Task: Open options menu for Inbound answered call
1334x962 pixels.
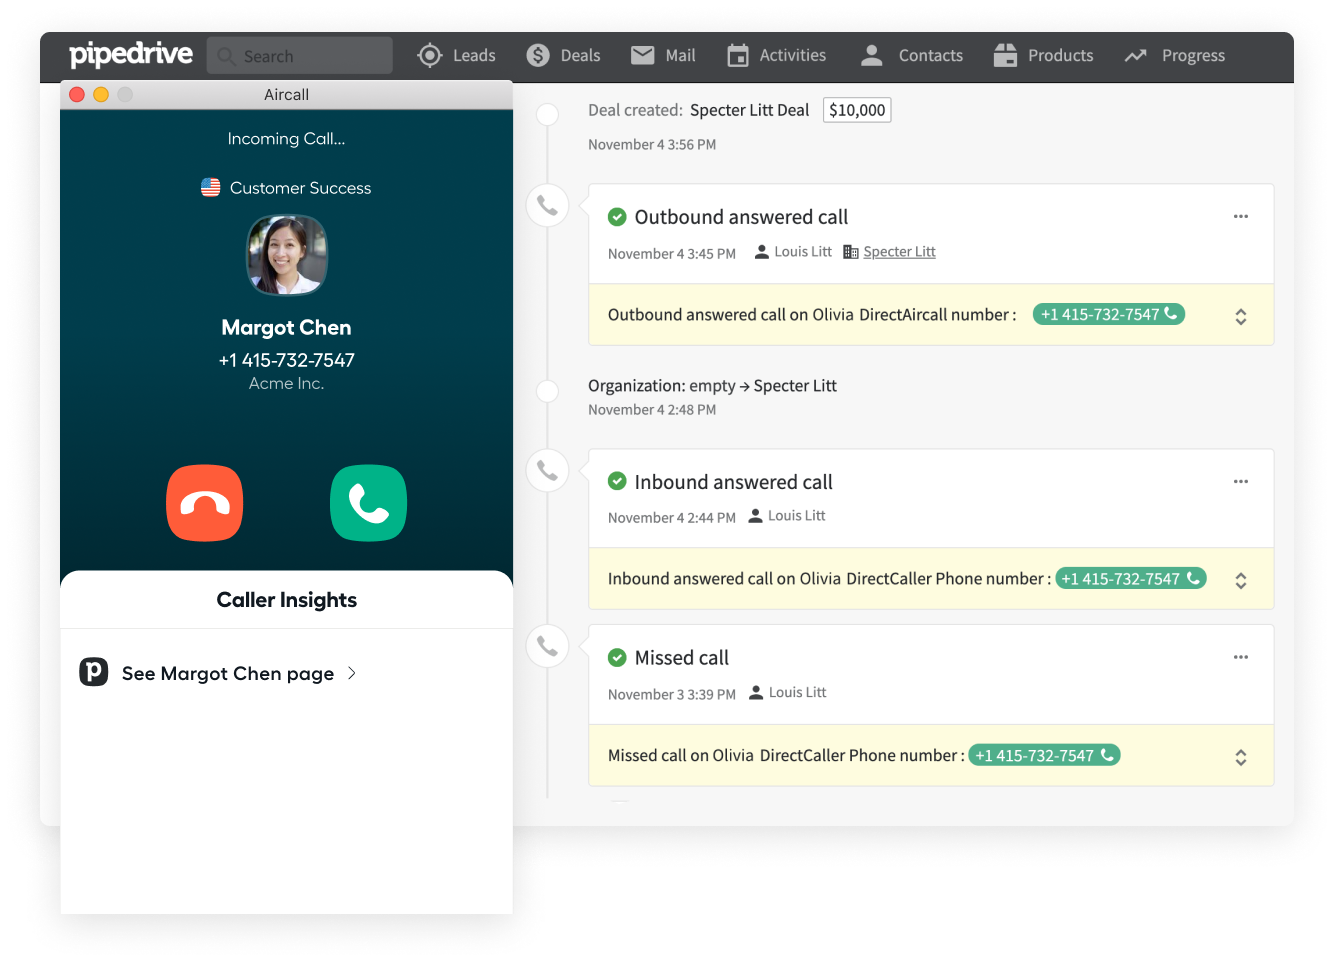Action: (1241, 481)
